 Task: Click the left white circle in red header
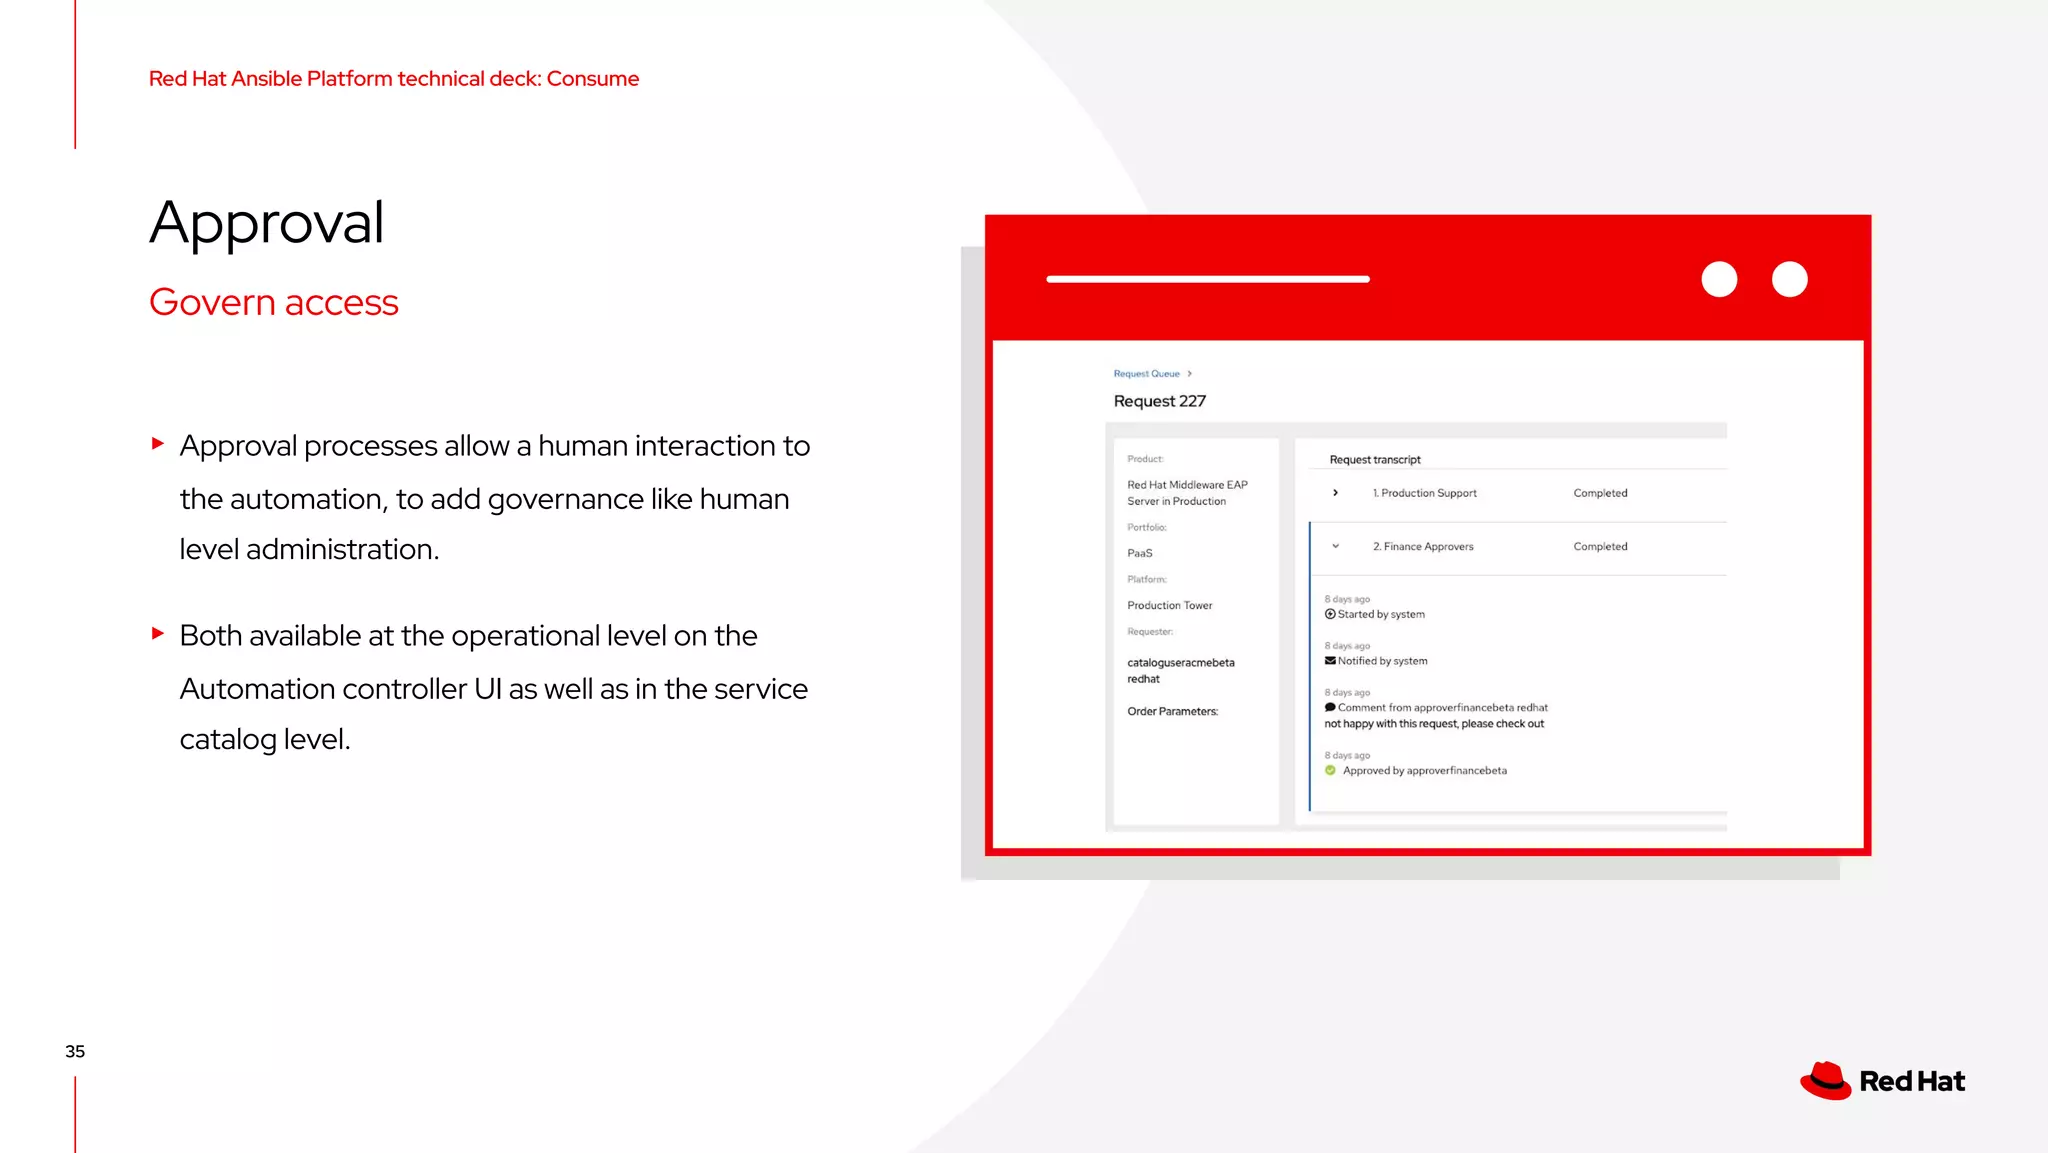[1719, 279]
